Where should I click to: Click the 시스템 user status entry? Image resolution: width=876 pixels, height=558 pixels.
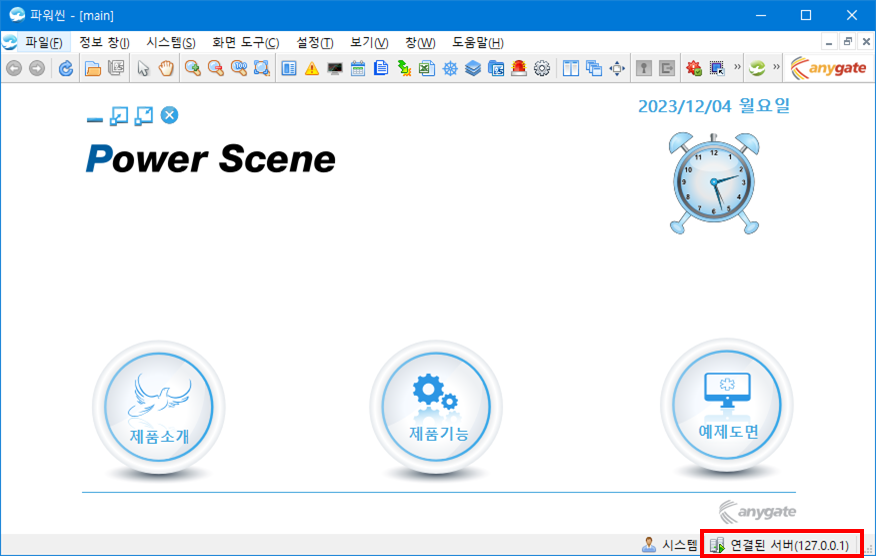click(x=669, y=545)
